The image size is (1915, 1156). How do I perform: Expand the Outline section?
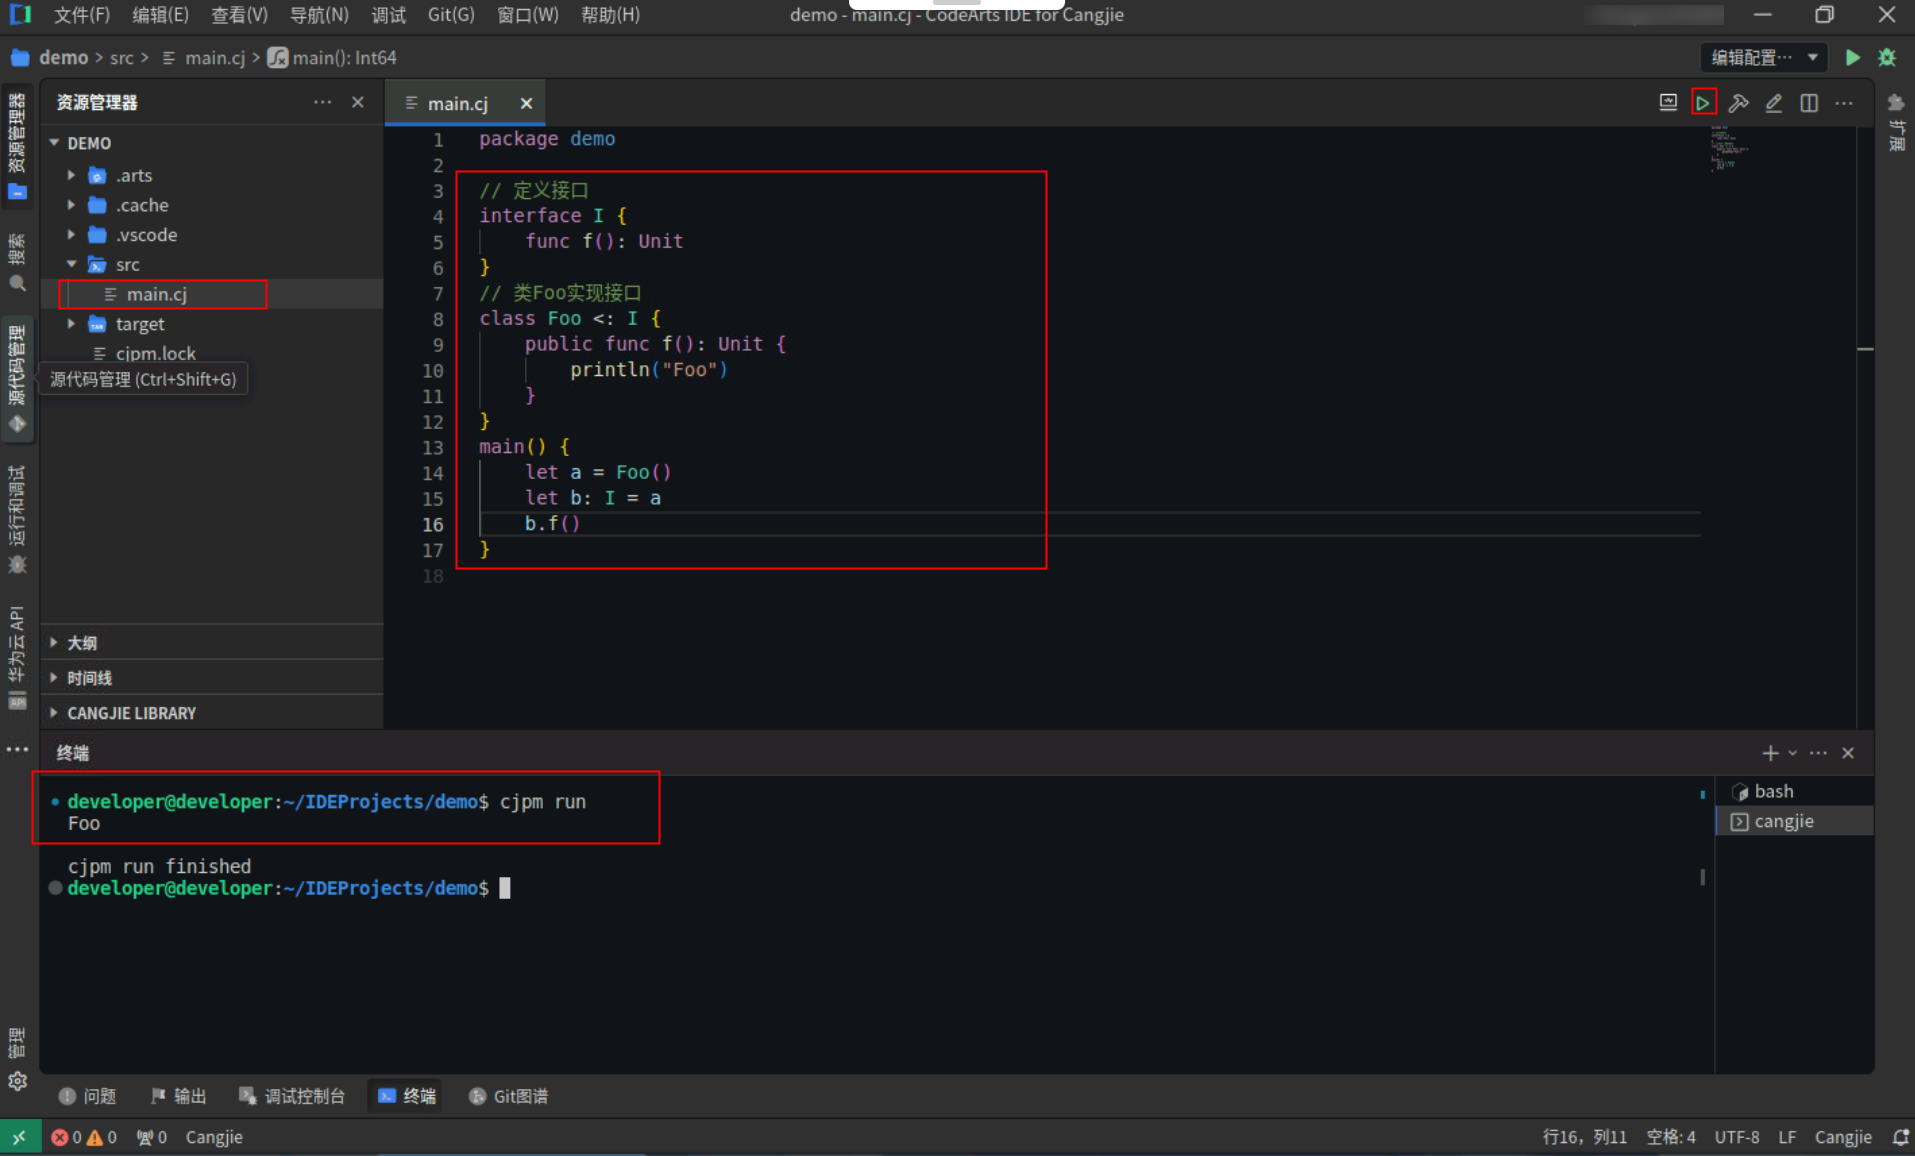tap(212, 643)
